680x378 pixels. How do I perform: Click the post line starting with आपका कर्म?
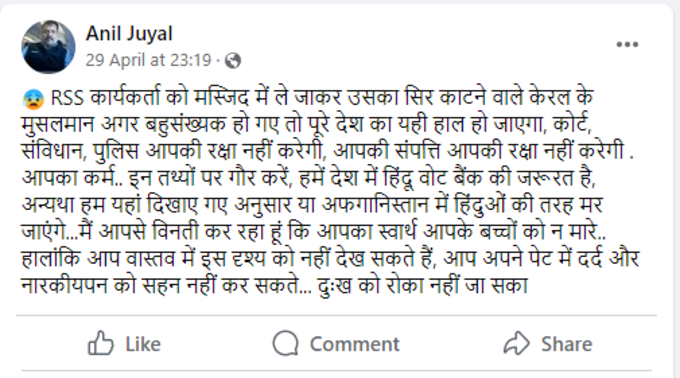pyautogui.click(x=308, y=178)
